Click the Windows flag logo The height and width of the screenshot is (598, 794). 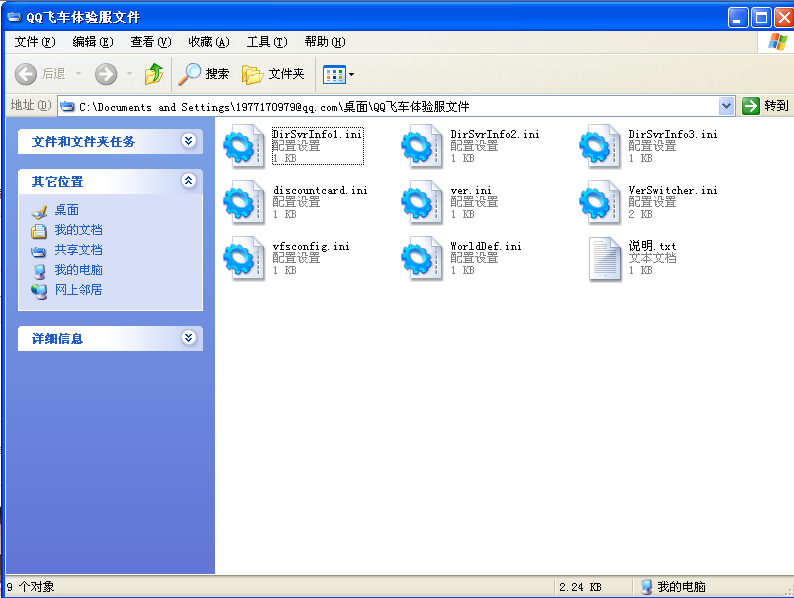coord(777,42)
